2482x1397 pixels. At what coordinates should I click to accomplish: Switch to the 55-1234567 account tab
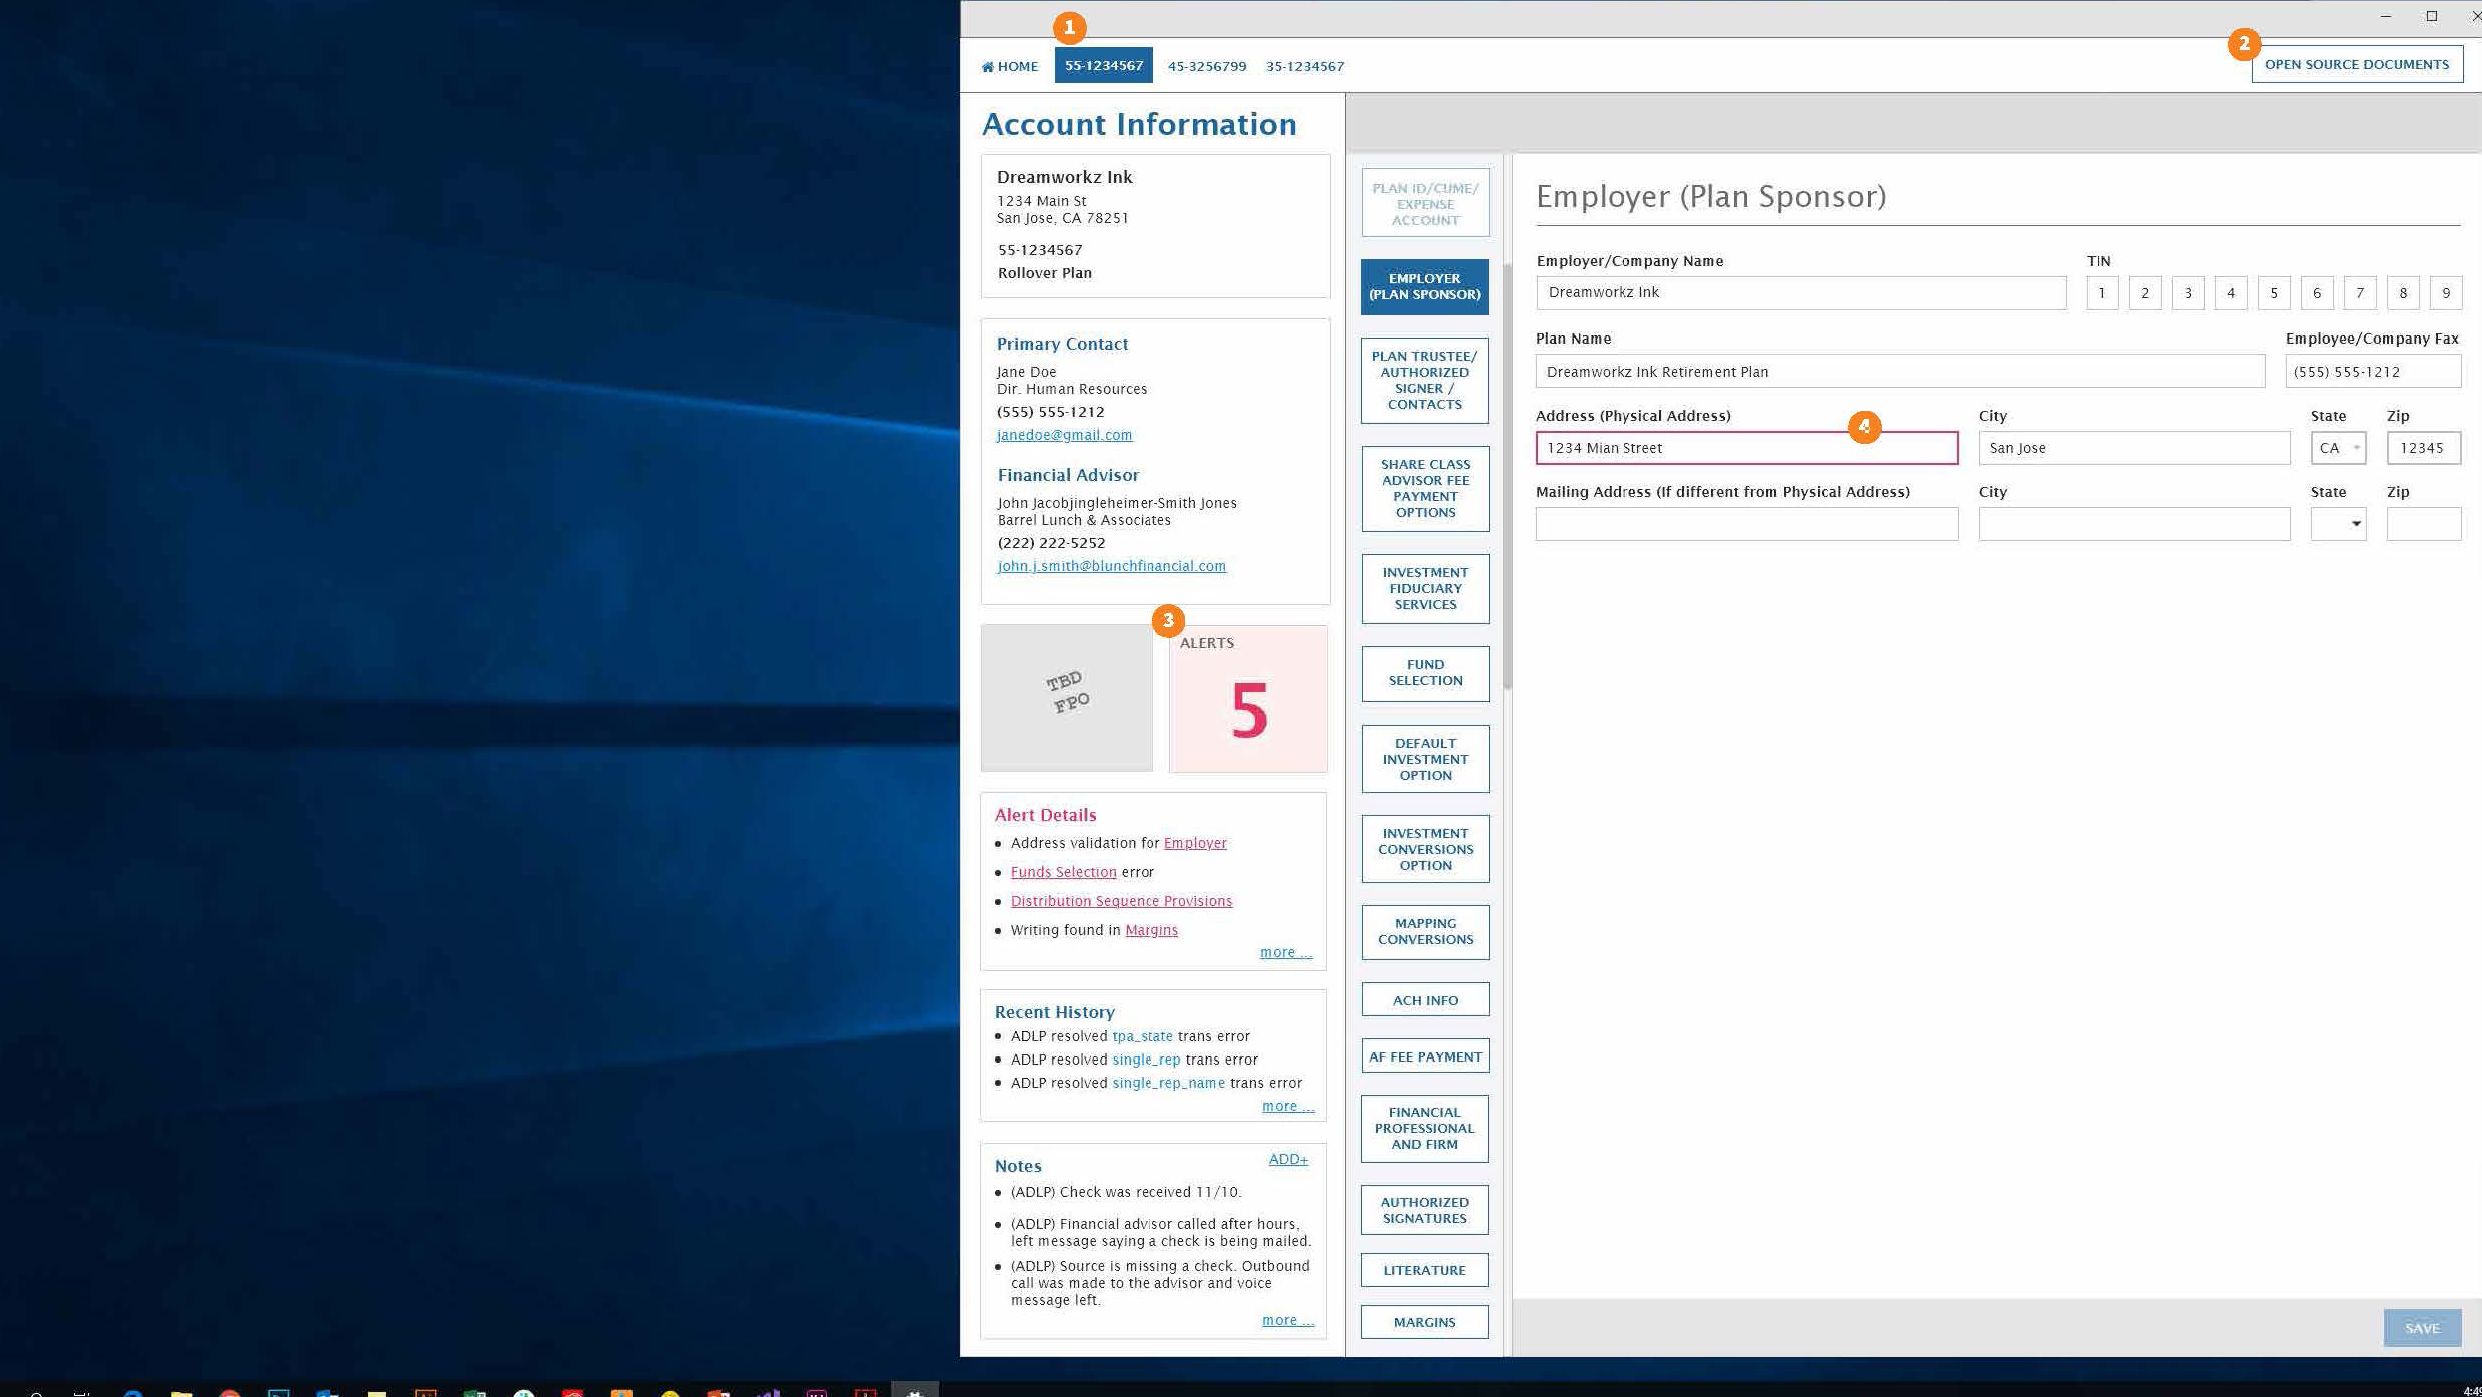click(1103, 65)
